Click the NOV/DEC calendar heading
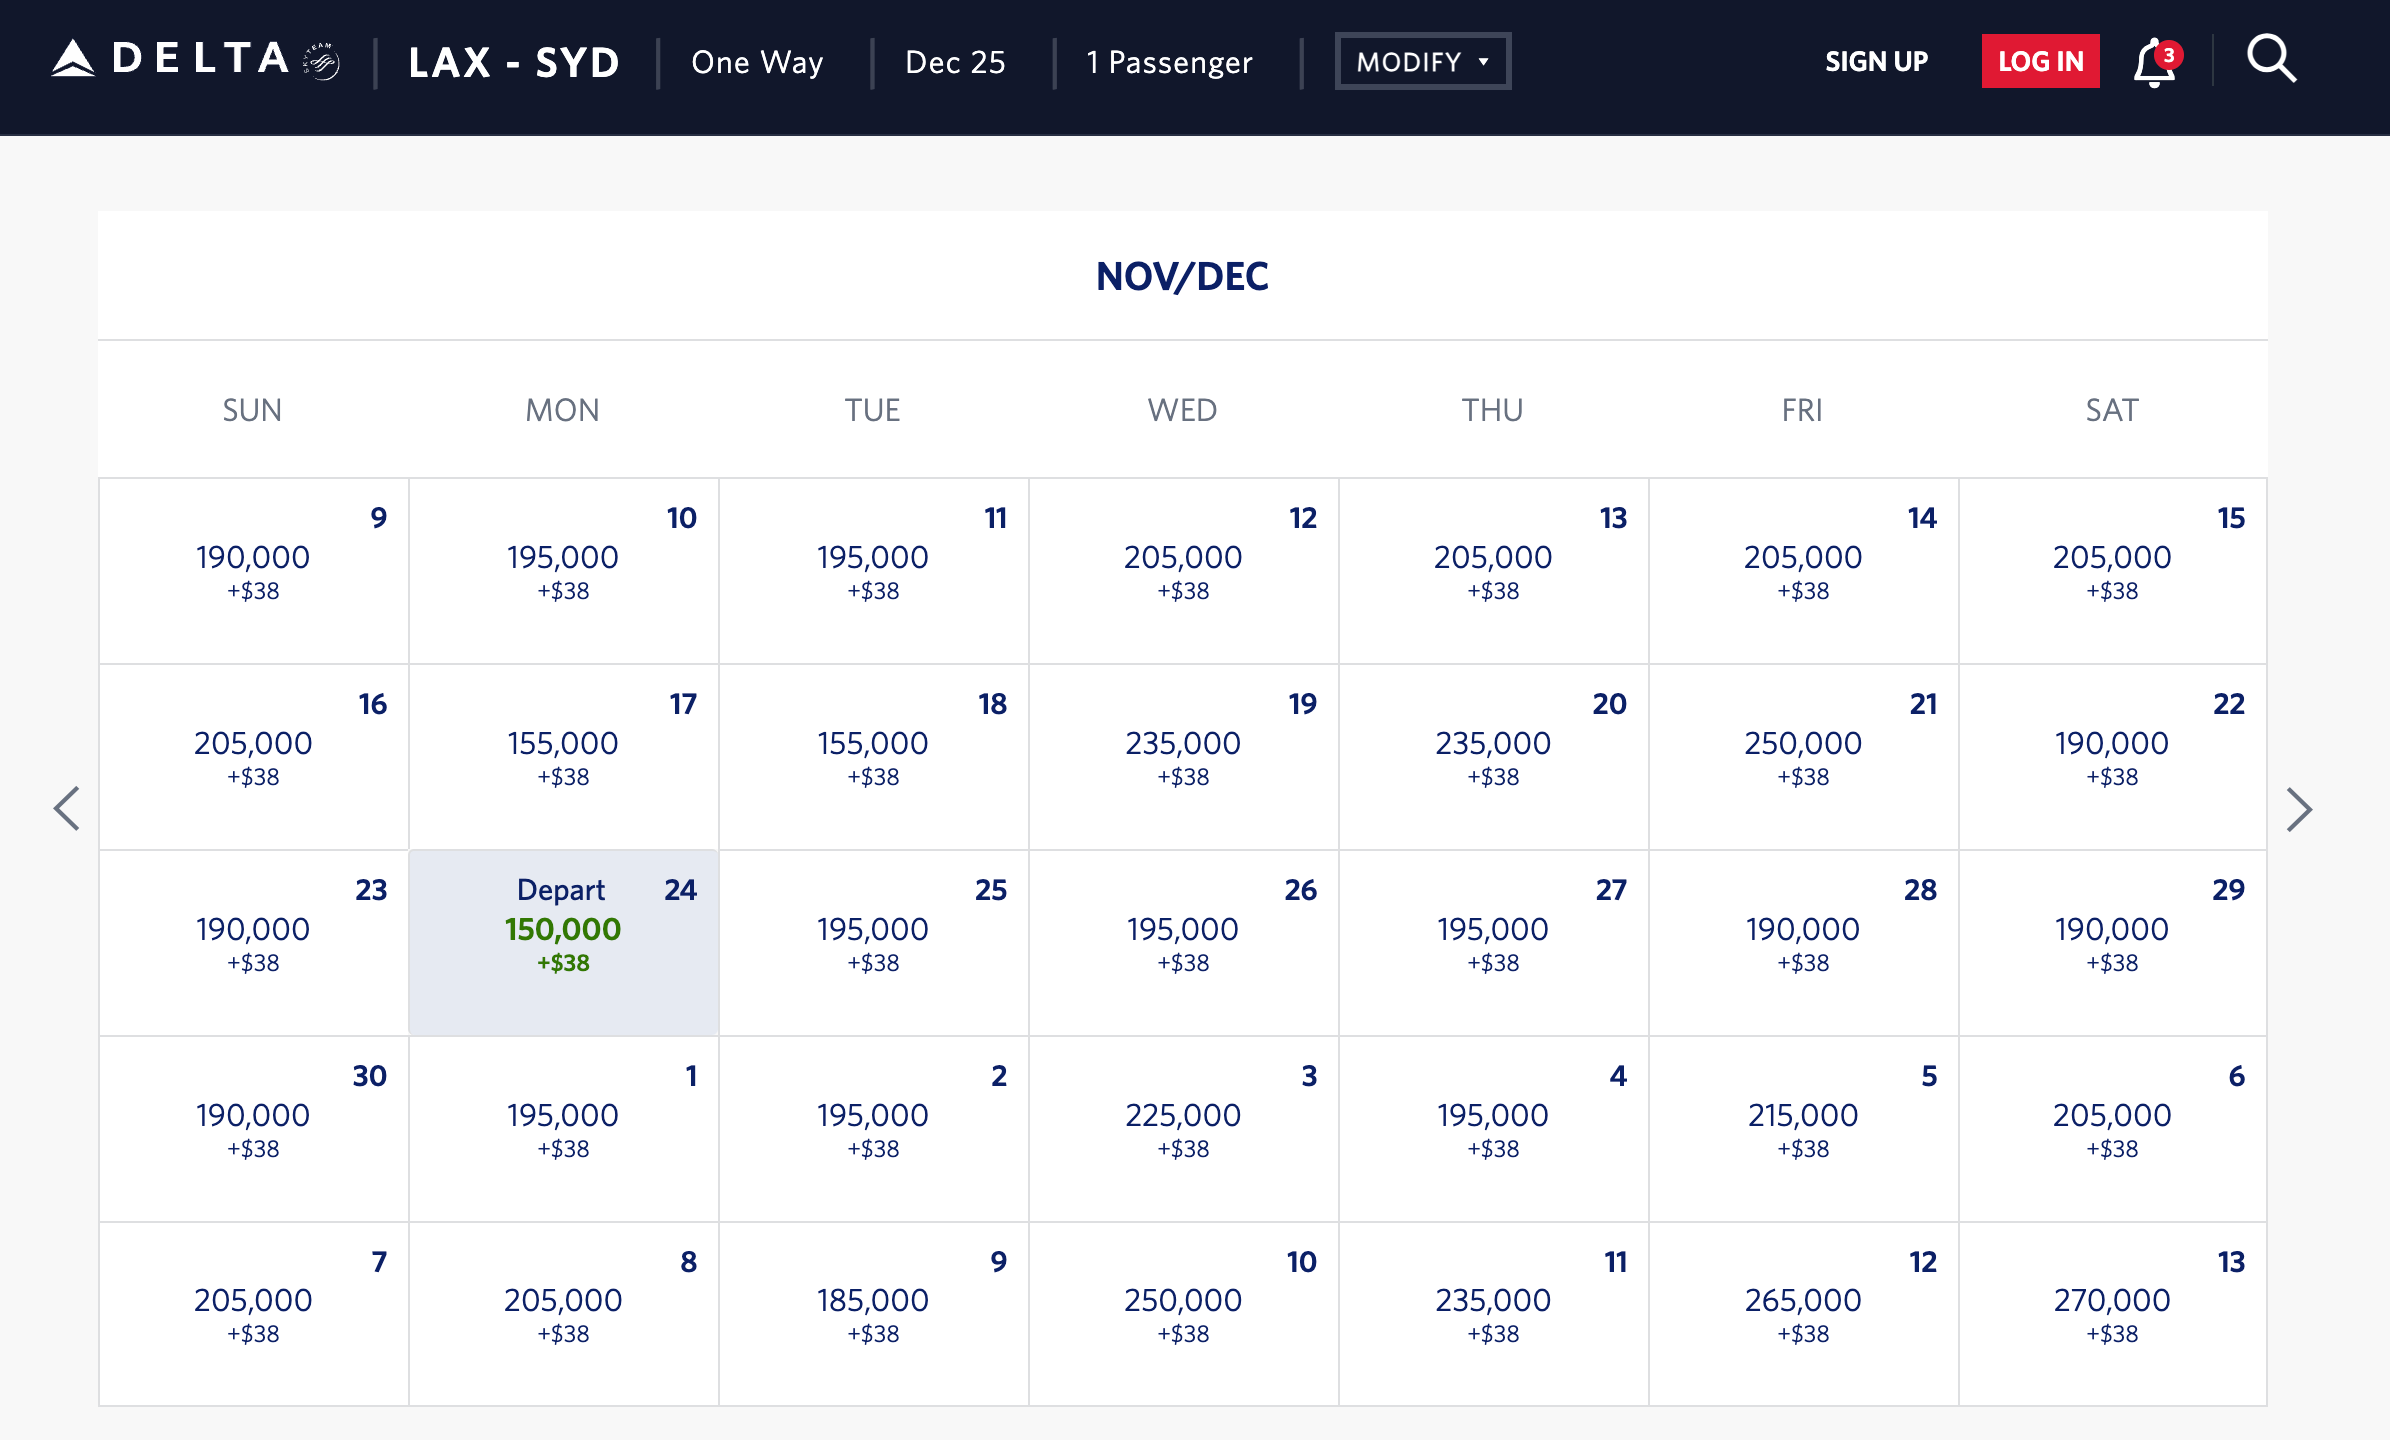2390x1440 pixels. tap(1182, 276)
